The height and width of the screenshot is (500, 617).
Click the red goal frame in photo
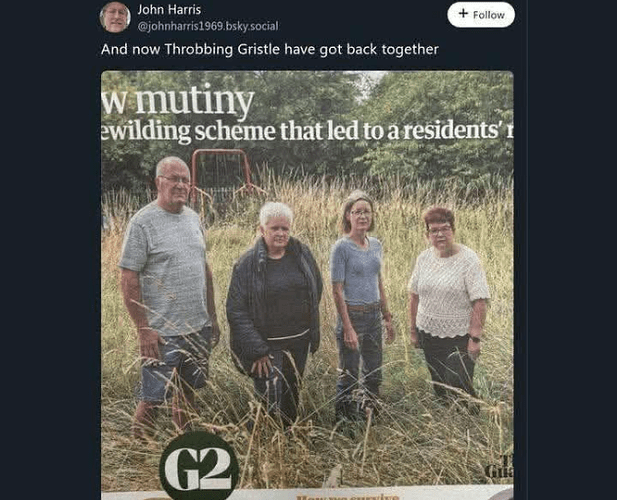click(223, 173)
